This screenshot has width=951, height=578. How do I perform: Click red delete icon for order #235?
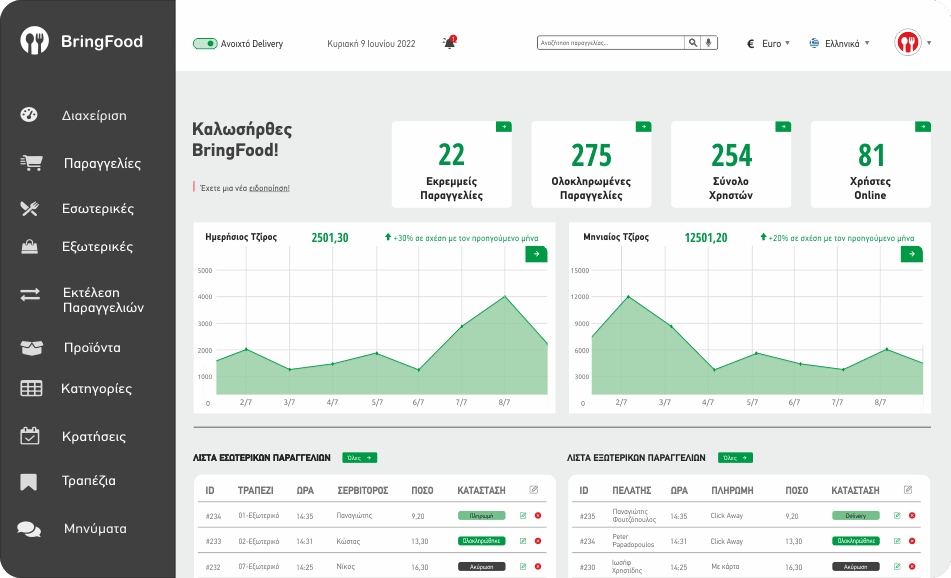pyautogui.click(x=912, y=515)
